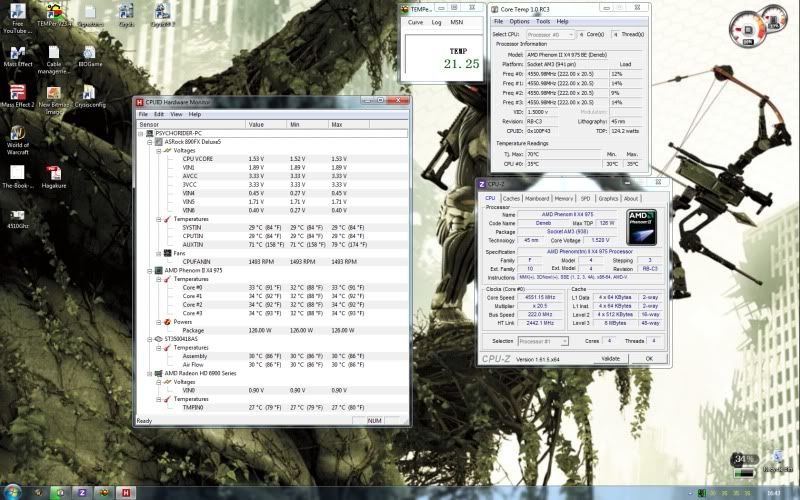This screenshot has width=800, height=500.
Task: Click the Value column header in HWMonitor
Action: click(266, 124)
